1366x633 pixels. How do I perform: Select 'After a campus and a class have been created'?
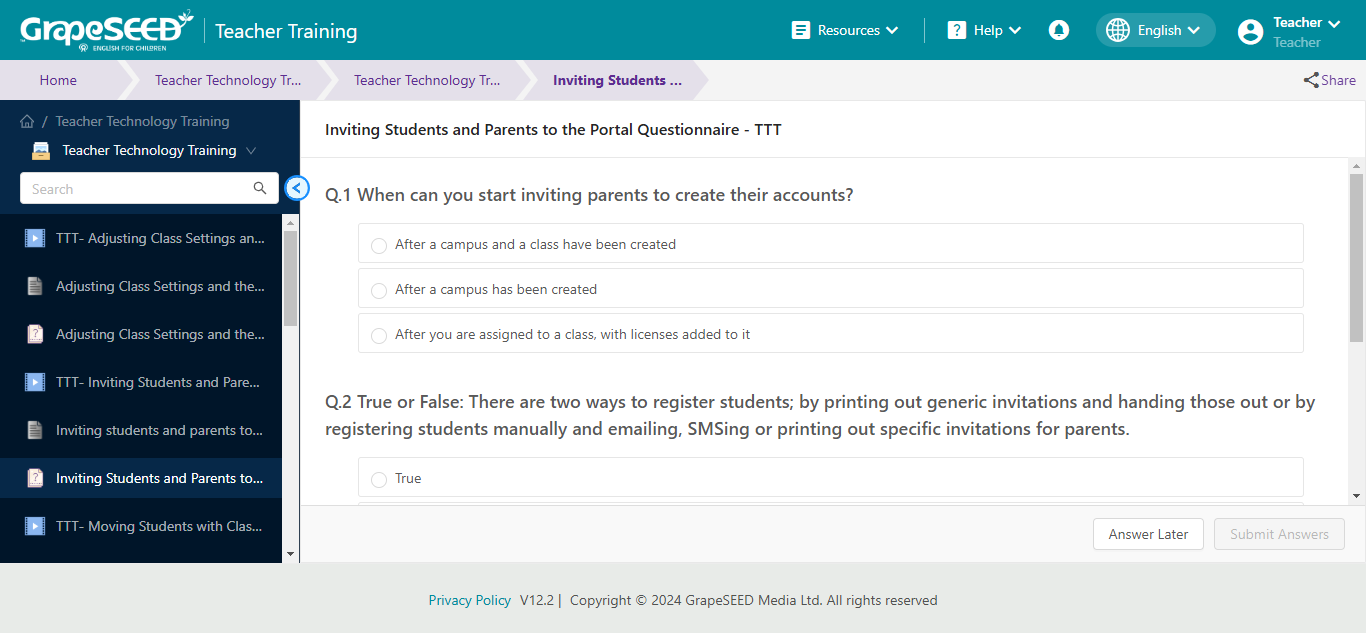pyautogui.click(x=830, y=243)
